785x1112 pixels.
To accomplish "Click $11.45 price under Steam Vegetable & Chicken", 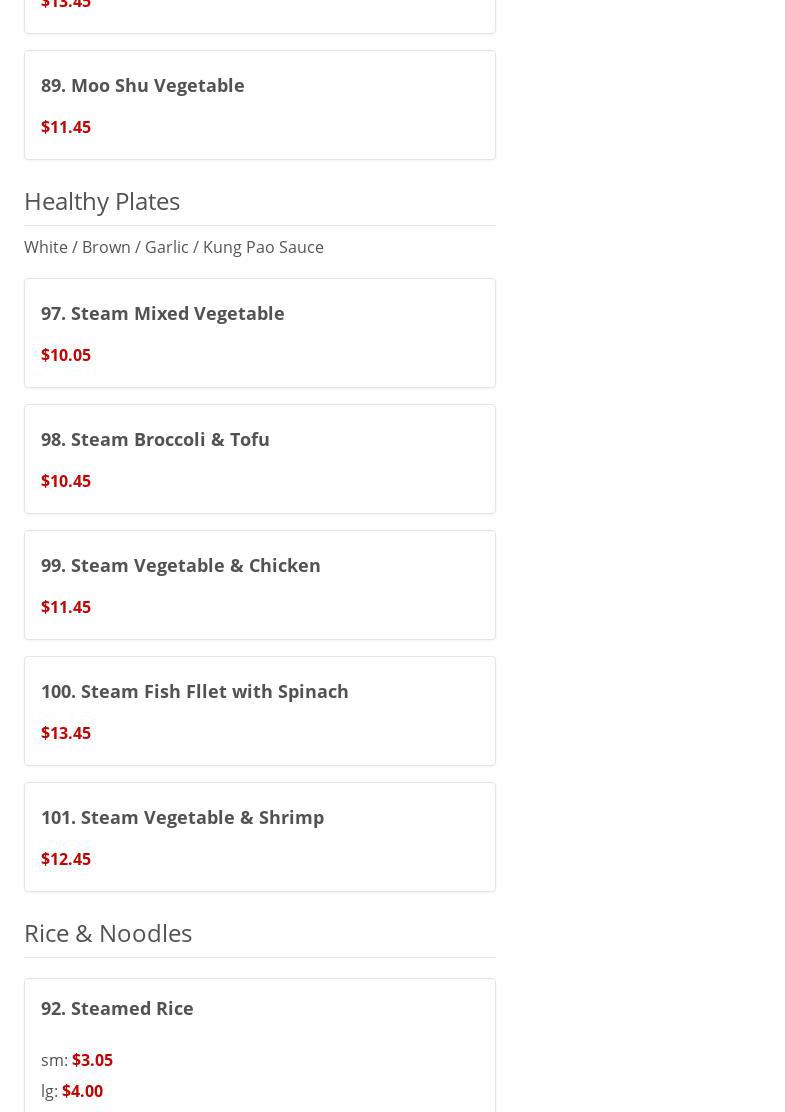I will click(66, 607).
